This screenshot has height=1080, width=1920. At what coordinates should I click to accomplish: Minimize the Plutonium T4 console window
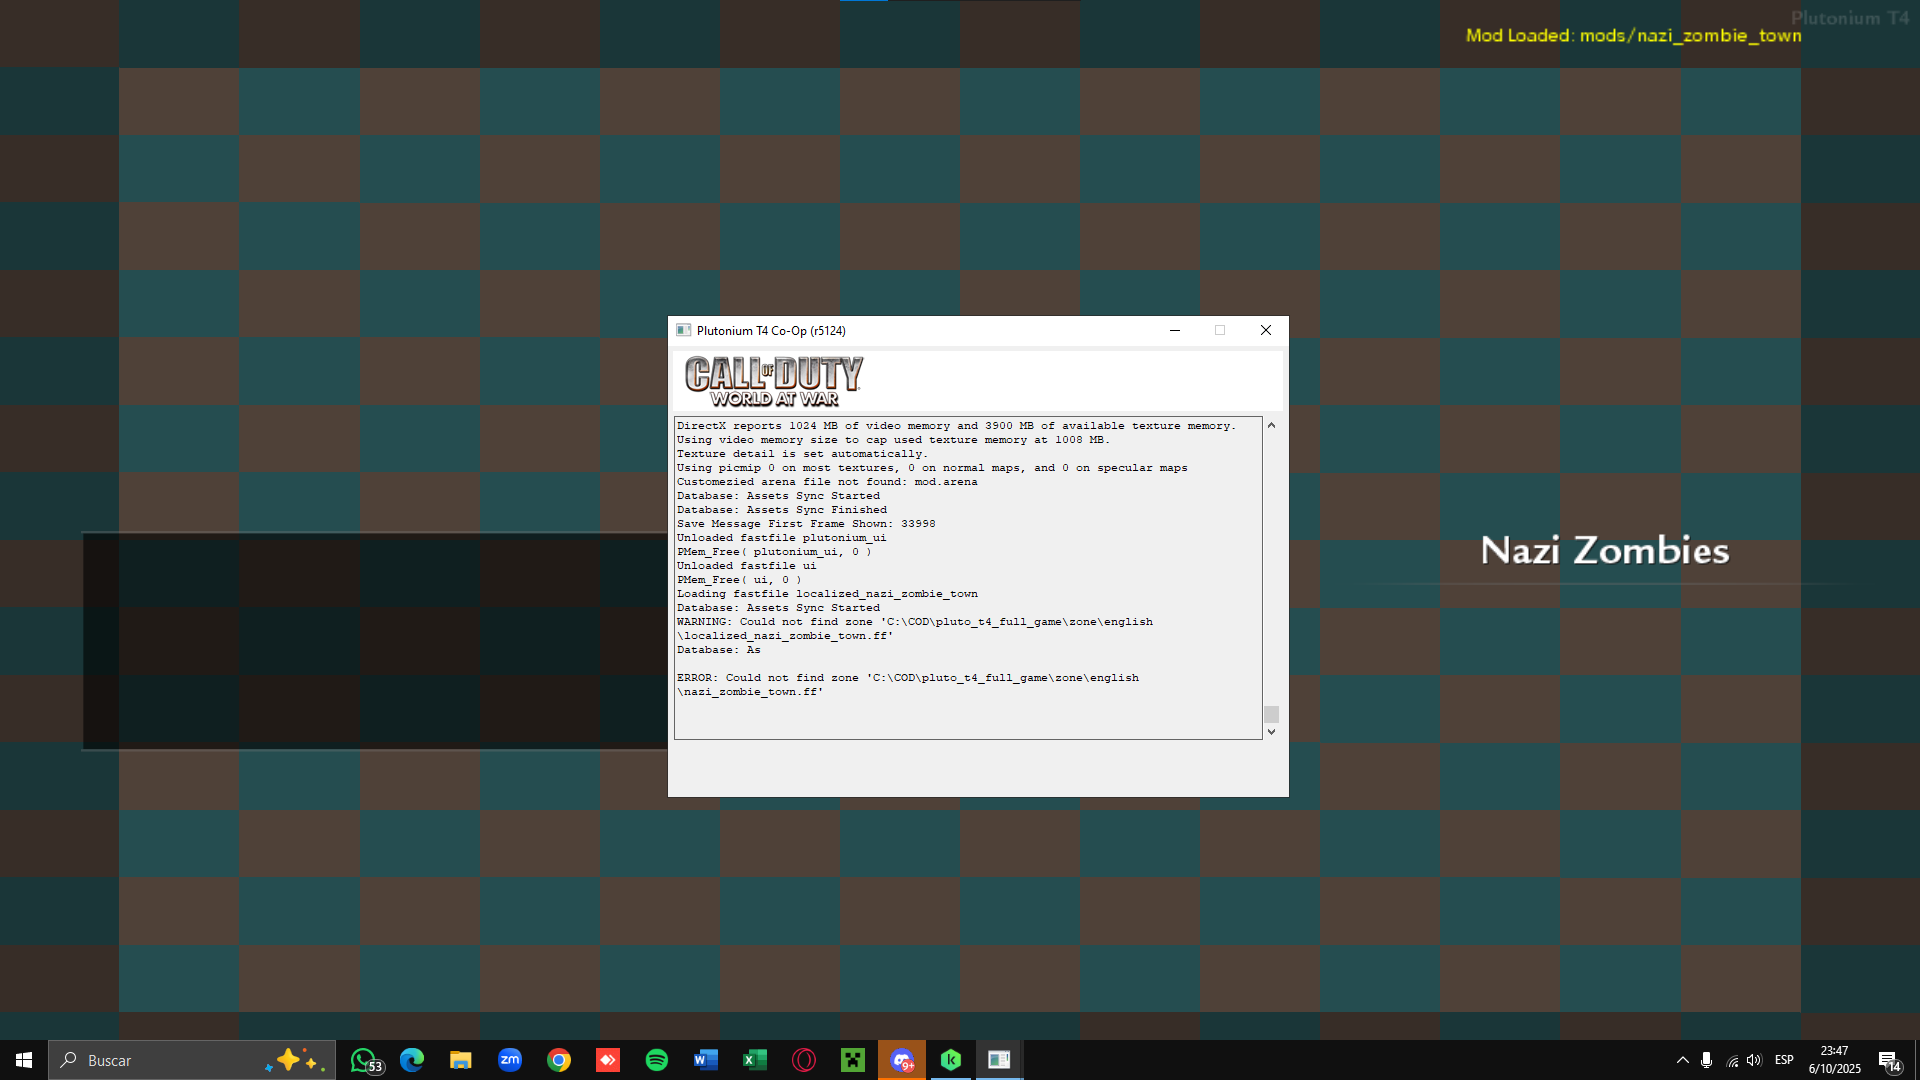coord(1175,331)
